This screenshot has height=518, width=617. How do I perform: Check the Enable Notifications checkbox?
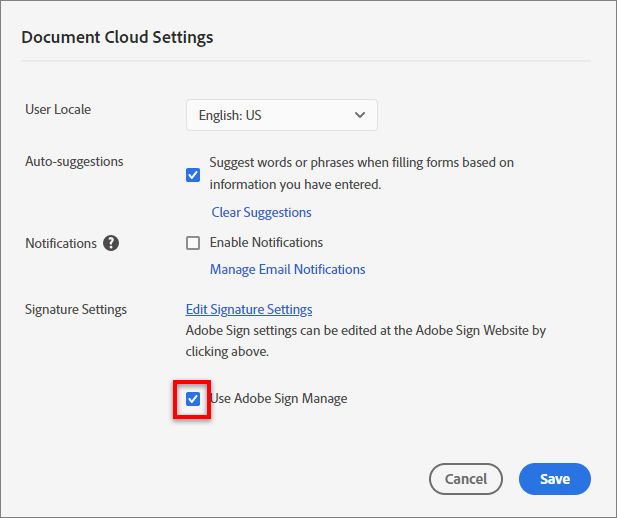click(x=193, y=243)
